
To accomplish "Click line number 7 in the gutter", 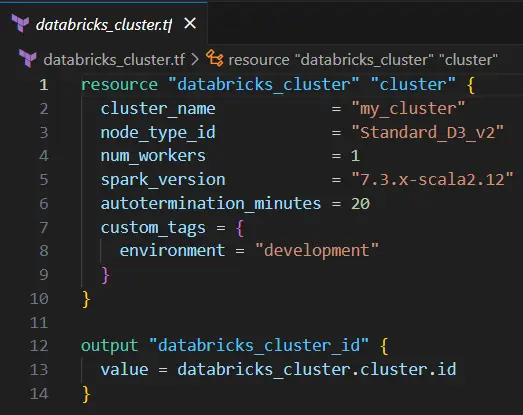I will point(44,228).
